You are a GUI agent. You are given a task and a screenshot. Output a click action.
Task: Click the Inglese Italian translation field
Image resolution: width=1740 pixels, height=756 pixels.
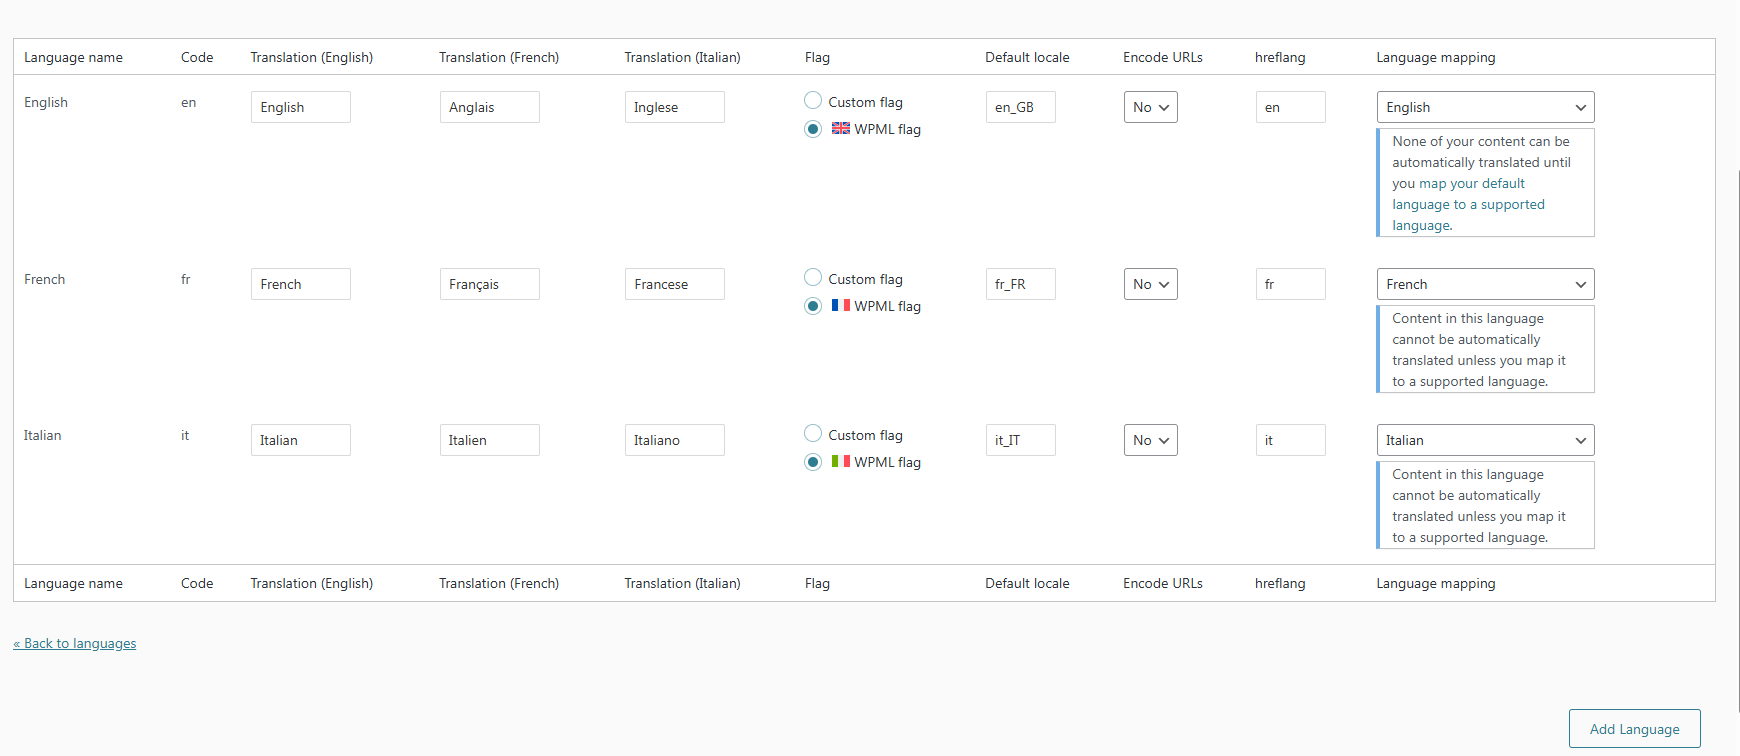(674, 107)
